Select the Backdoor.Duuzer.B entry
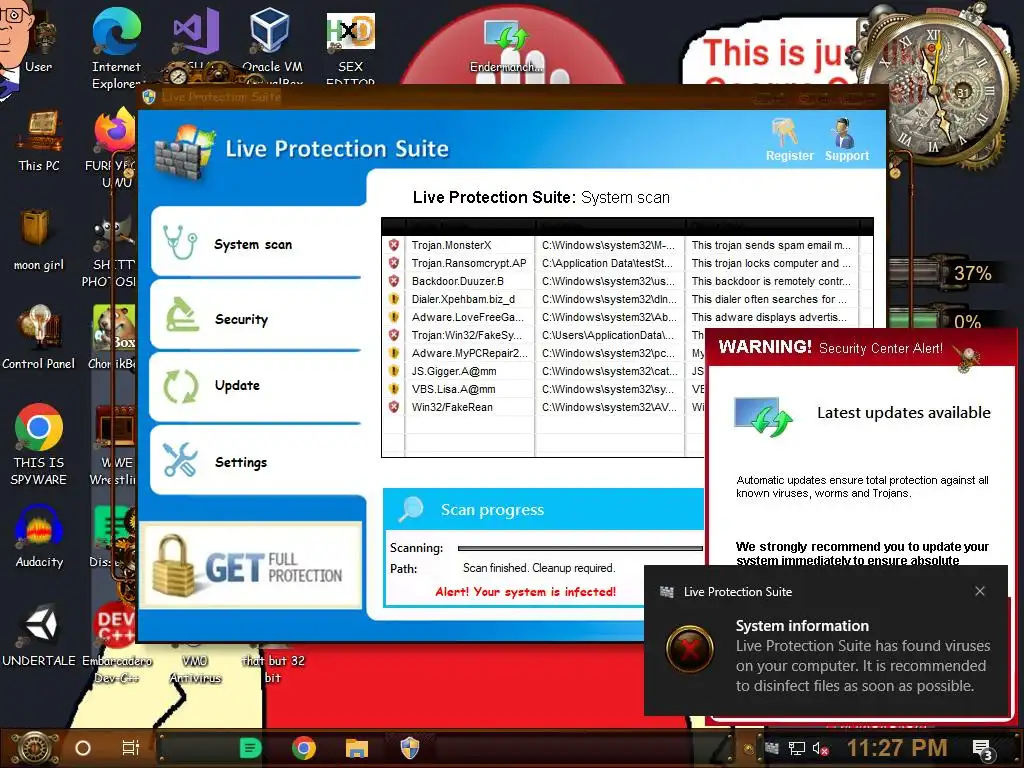The width and height of the screenshot is (1024, 768). pos(627,281)
